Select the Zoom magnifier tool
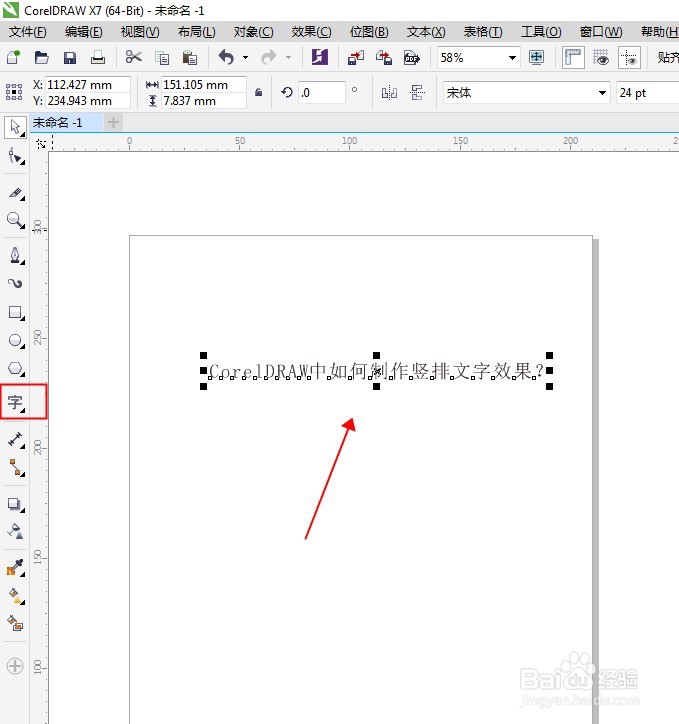 (16, 220)
